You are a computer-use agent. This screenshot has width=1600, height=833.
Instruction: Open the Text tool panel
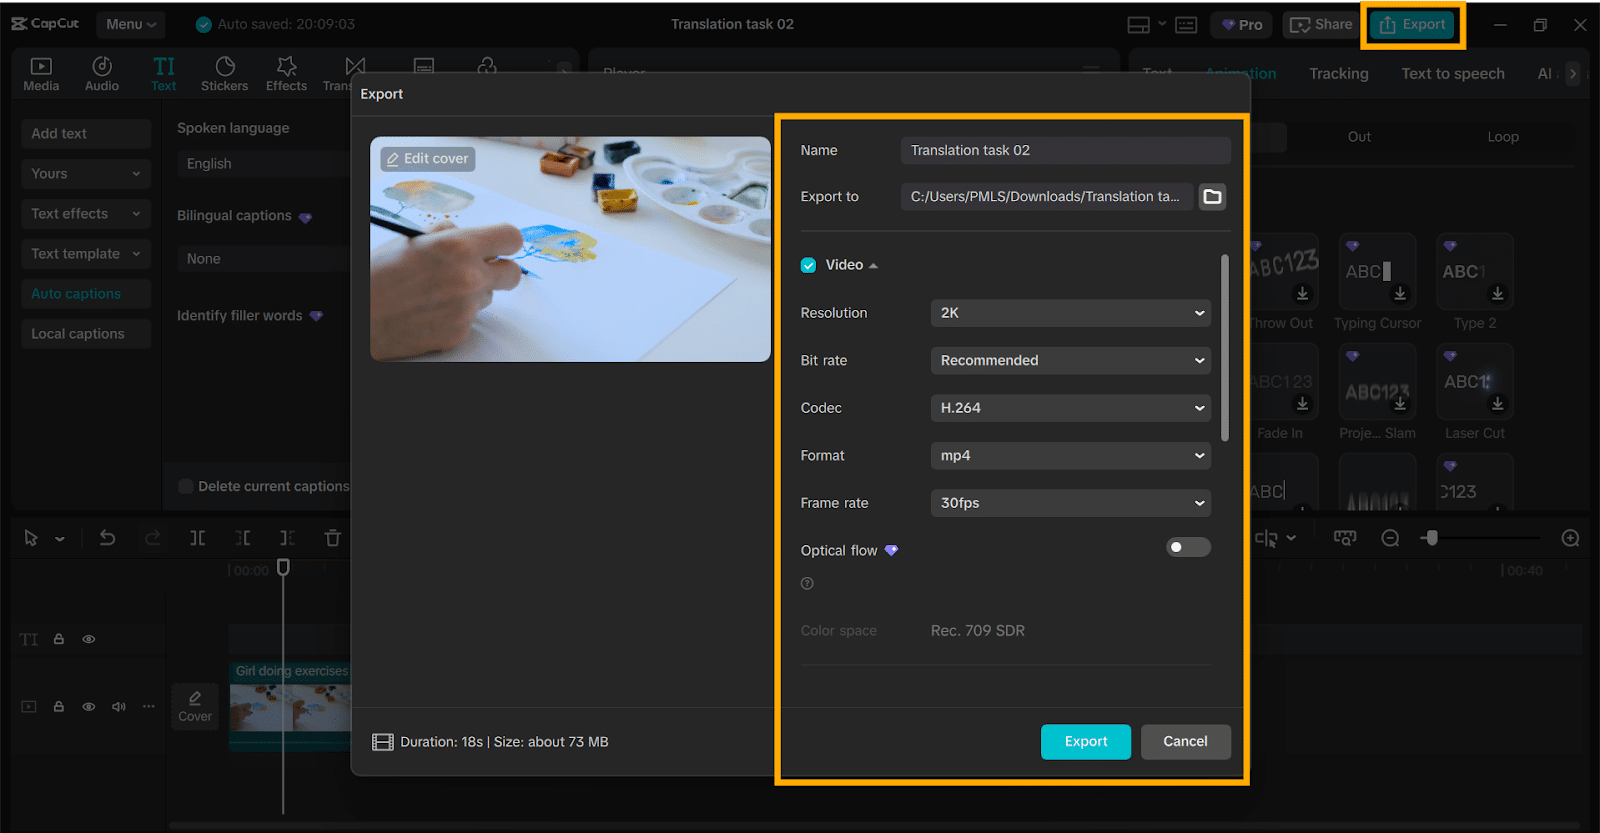click(164, 74)
